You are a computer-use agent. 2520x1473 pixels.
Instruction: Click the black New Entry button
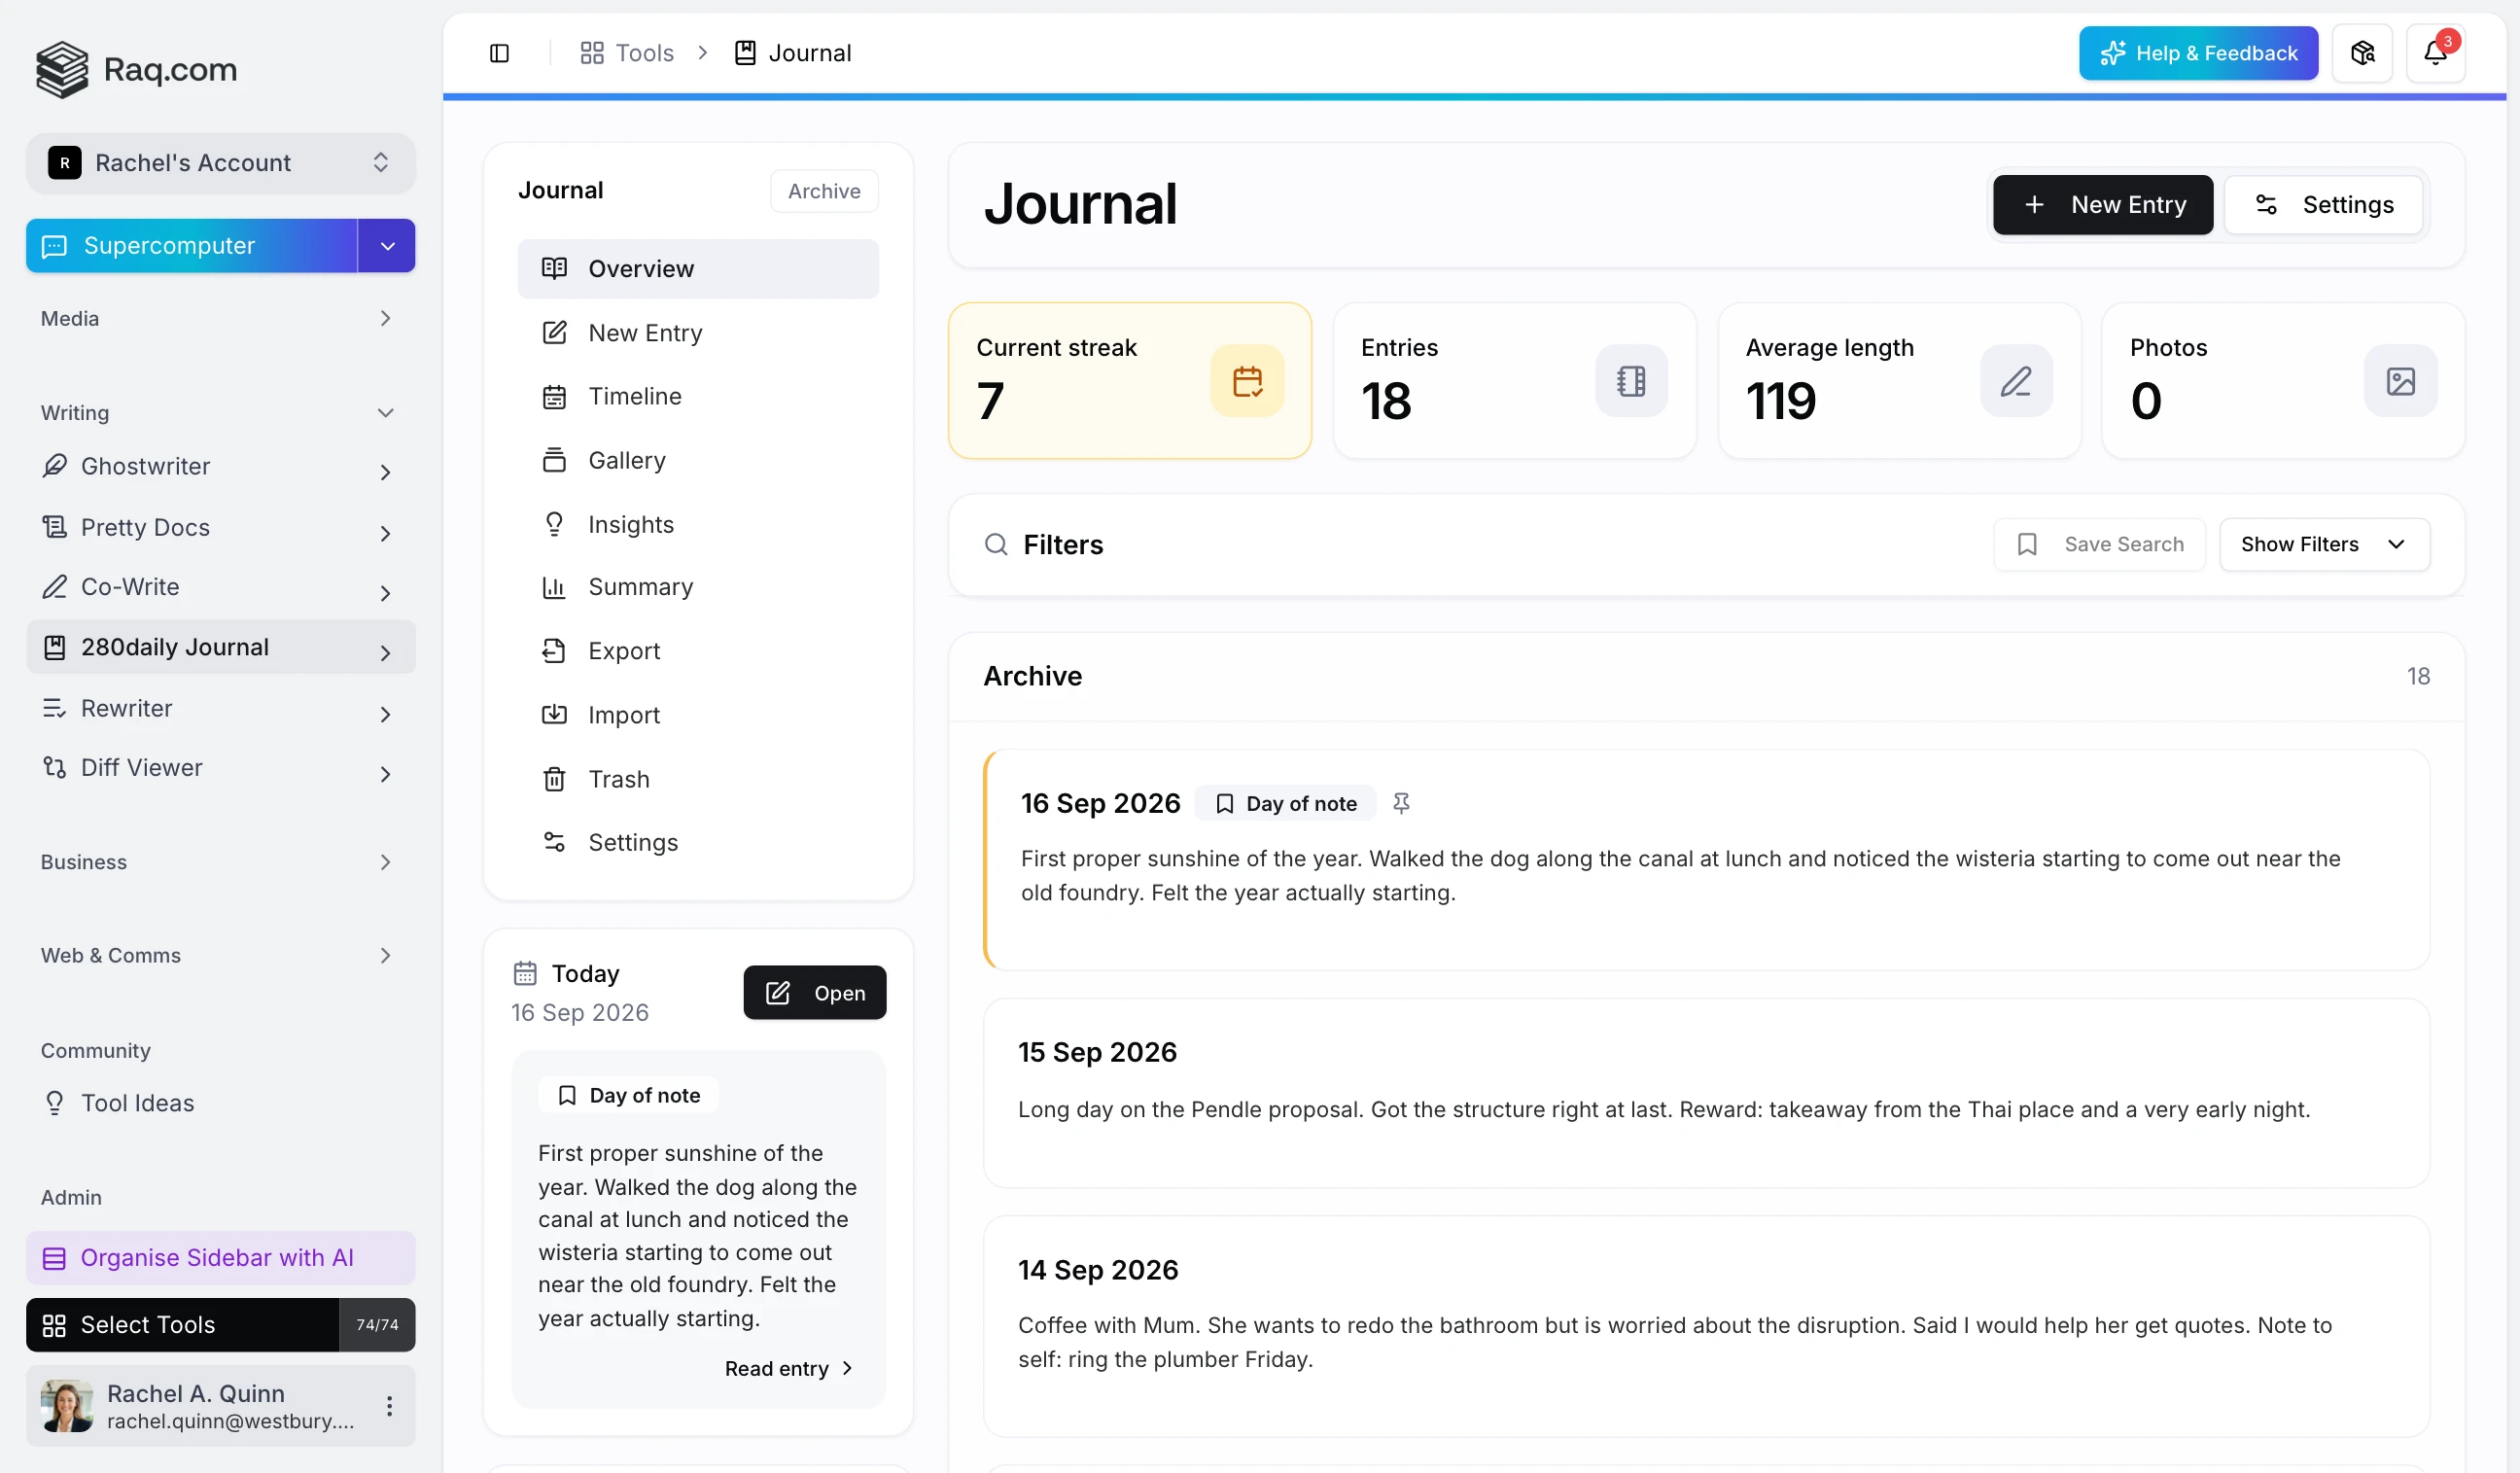point(2103,205)
